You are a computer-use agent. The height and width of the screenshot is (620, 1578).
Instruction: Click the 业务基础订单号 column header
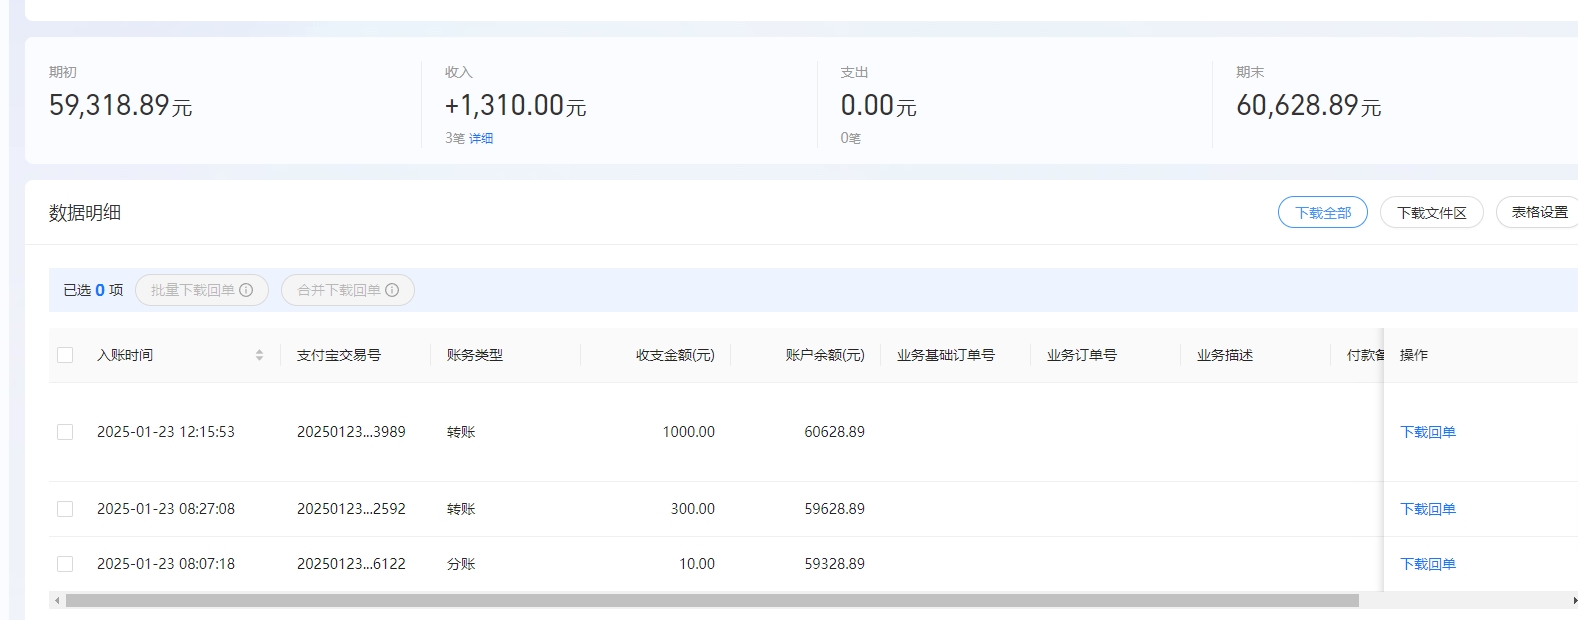pos(946,355)
